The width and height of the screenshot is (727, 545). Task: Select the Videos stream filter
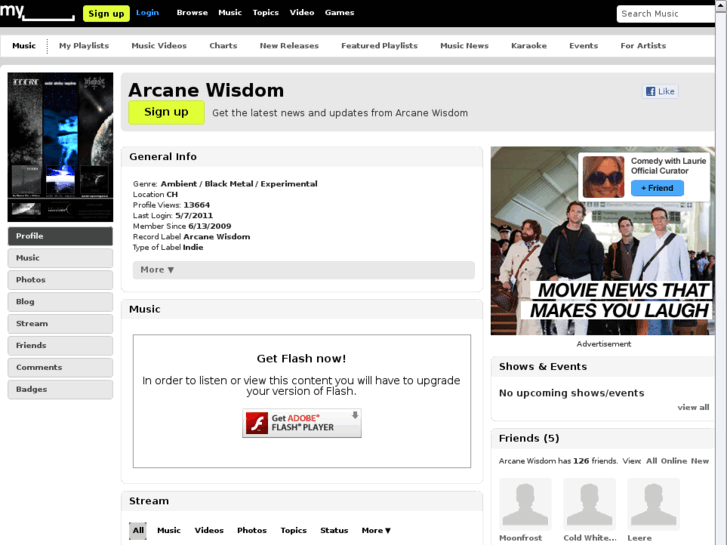[209, 530]
